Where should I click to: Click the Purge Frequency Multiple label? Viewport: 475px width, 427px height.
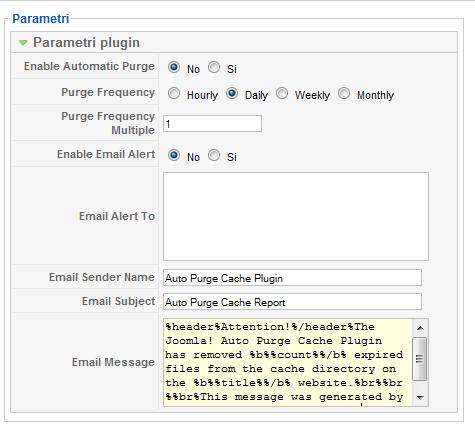coord(108,123)
